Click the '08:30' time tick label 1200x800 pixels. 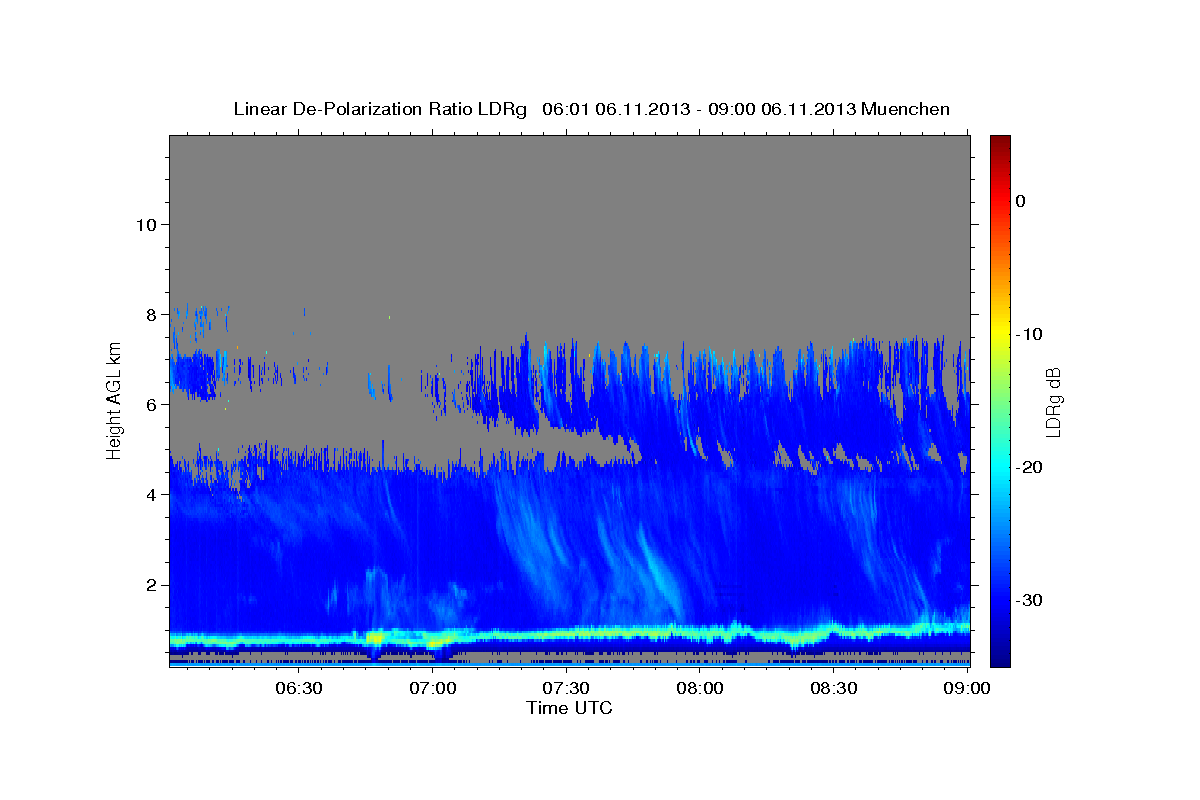coord(833,689)
